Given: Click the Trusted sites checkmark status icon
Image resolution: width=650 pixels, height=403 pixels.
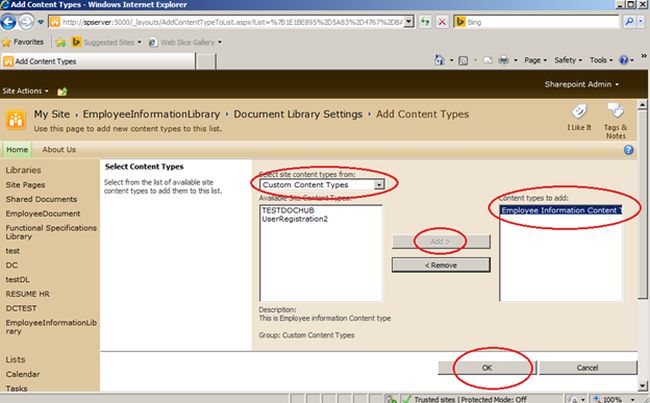Looking at the screenshot, I should (x=407, y=399).
